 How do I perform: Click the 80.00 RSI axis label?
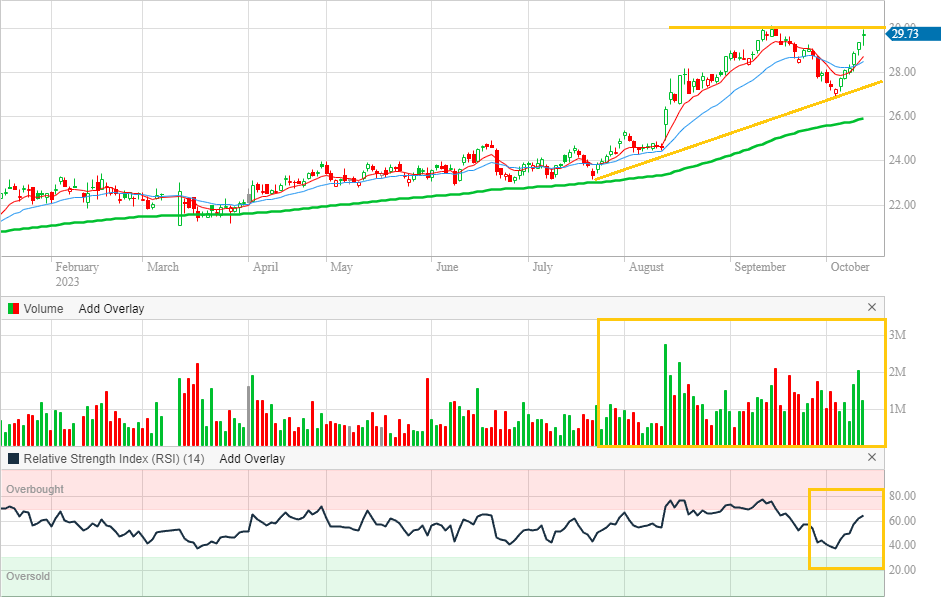click(903, 497)
